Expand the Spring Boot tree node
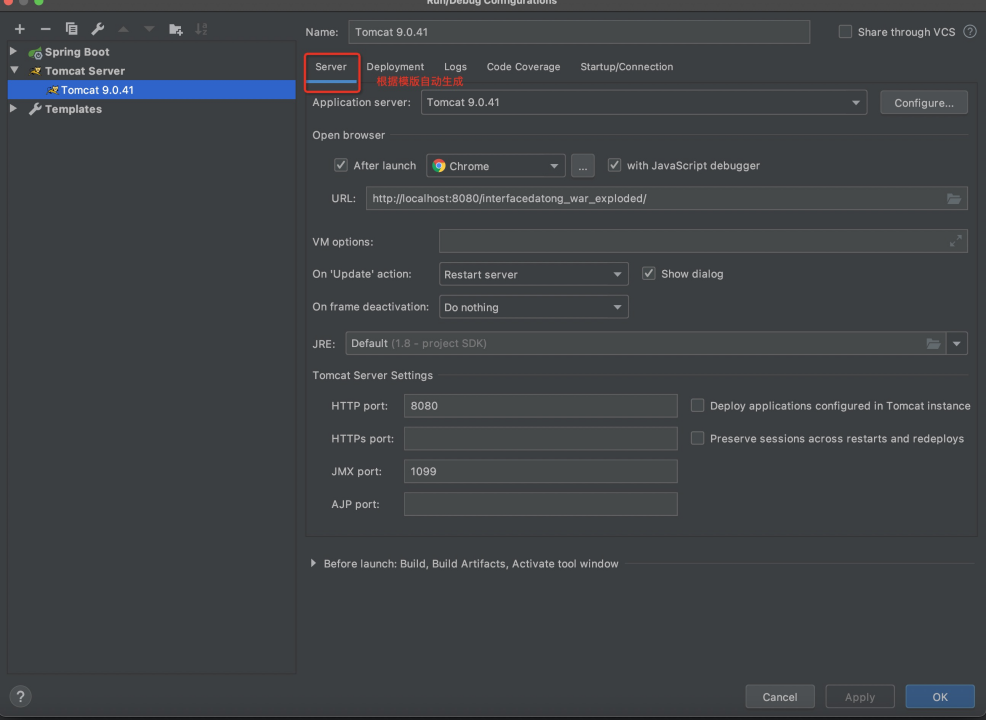 pos(13,52)
